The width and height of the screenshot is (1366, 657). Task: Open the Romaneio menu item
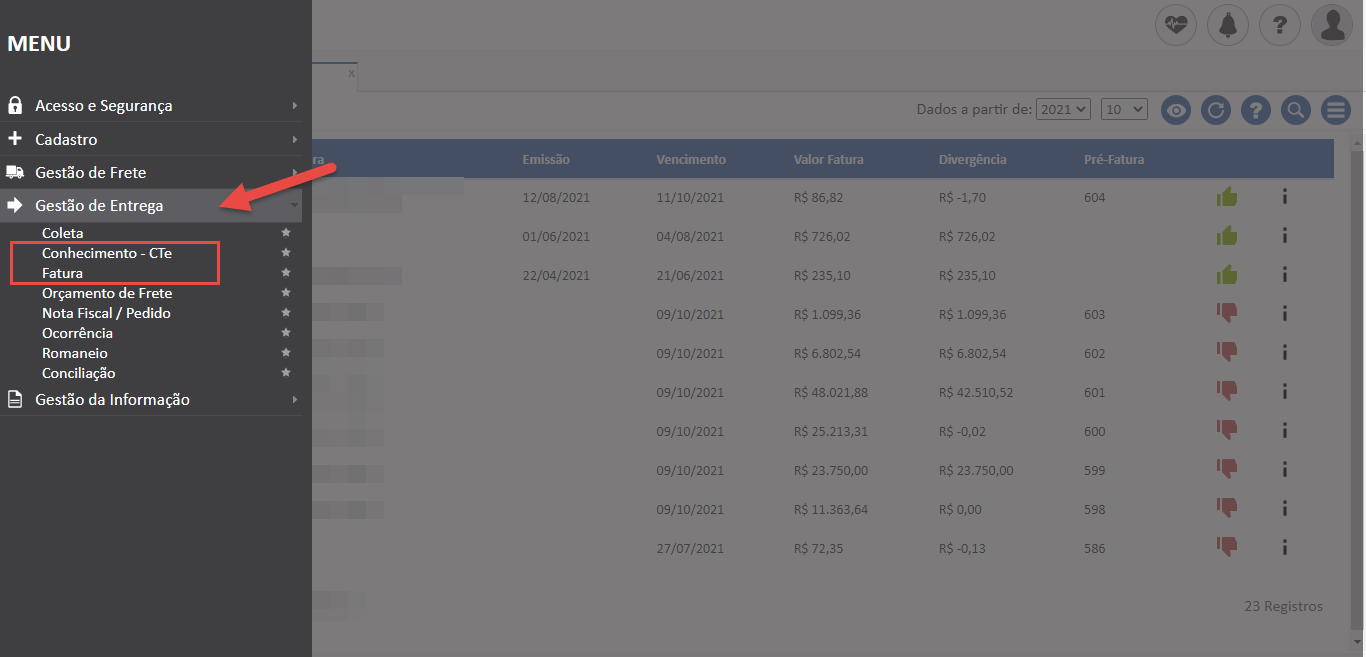pyautogui.click(x=75, y=353)
